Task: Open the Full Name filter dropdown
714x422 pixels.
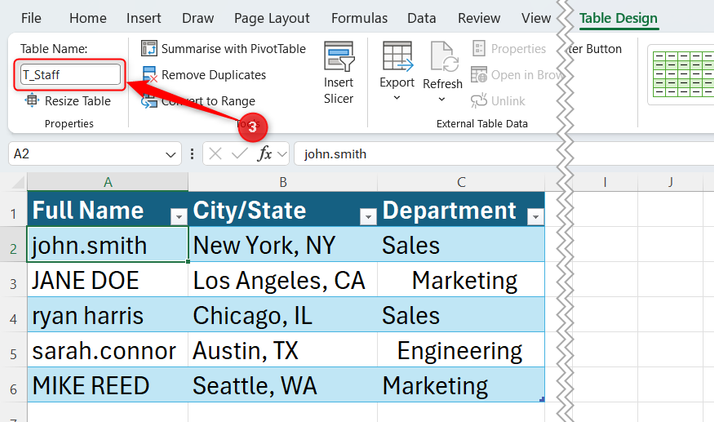Action: point(178,217)
